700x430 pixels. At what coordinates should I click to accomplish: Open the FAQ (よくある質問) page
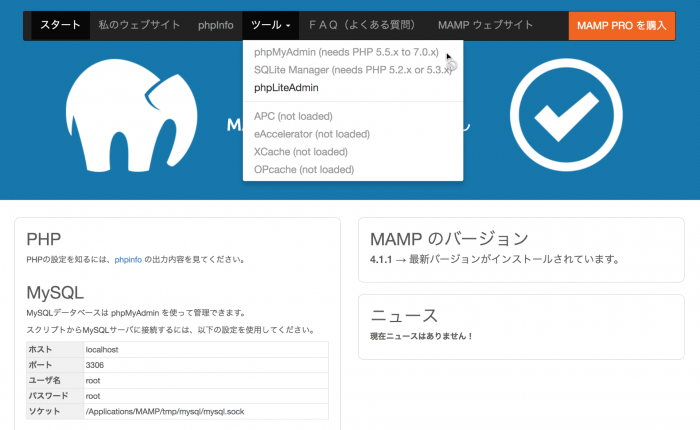[x=363, y=25]
